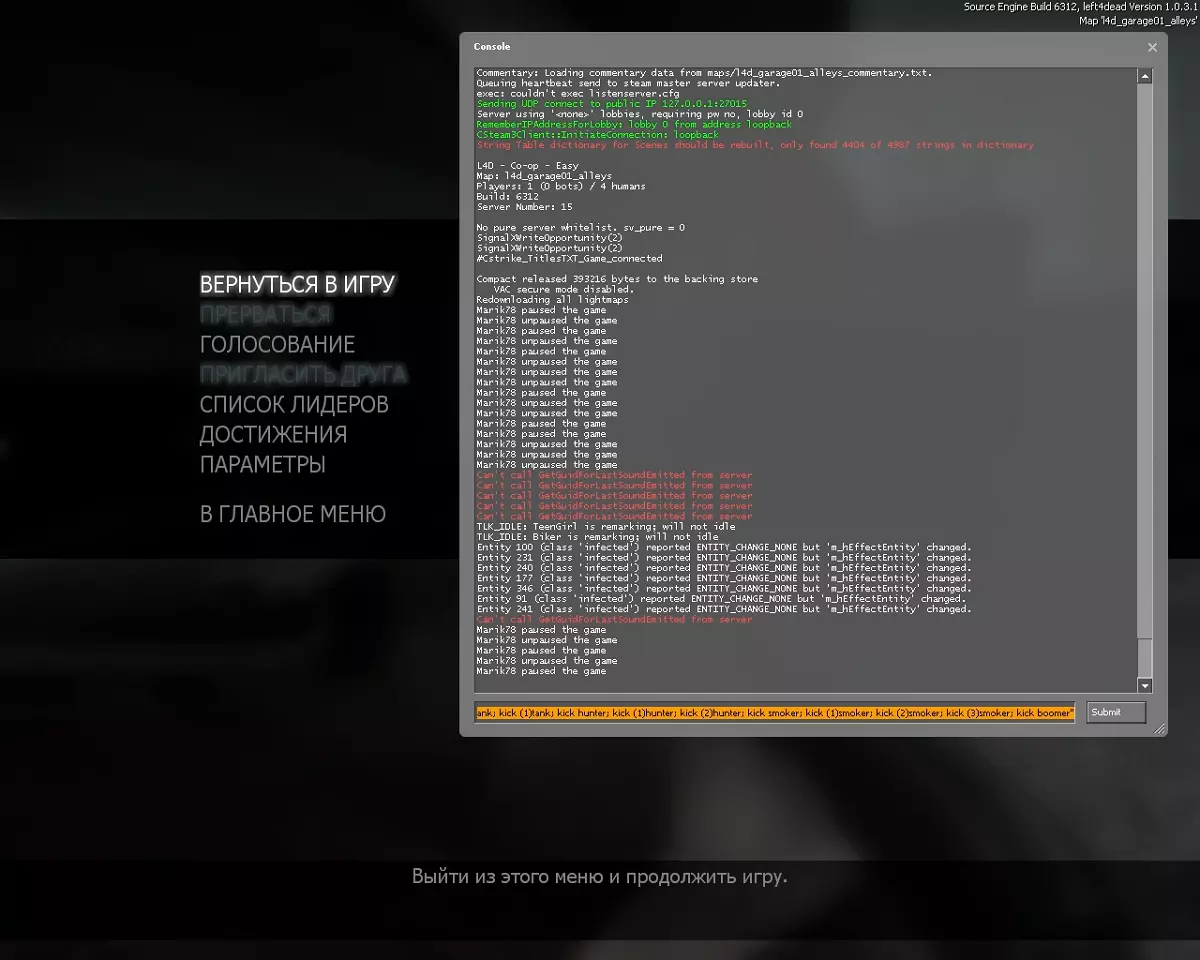Click red 'String Table dictionary' error line
The width and height of the screenshot is (1200, 960).
tap(755, 145)
